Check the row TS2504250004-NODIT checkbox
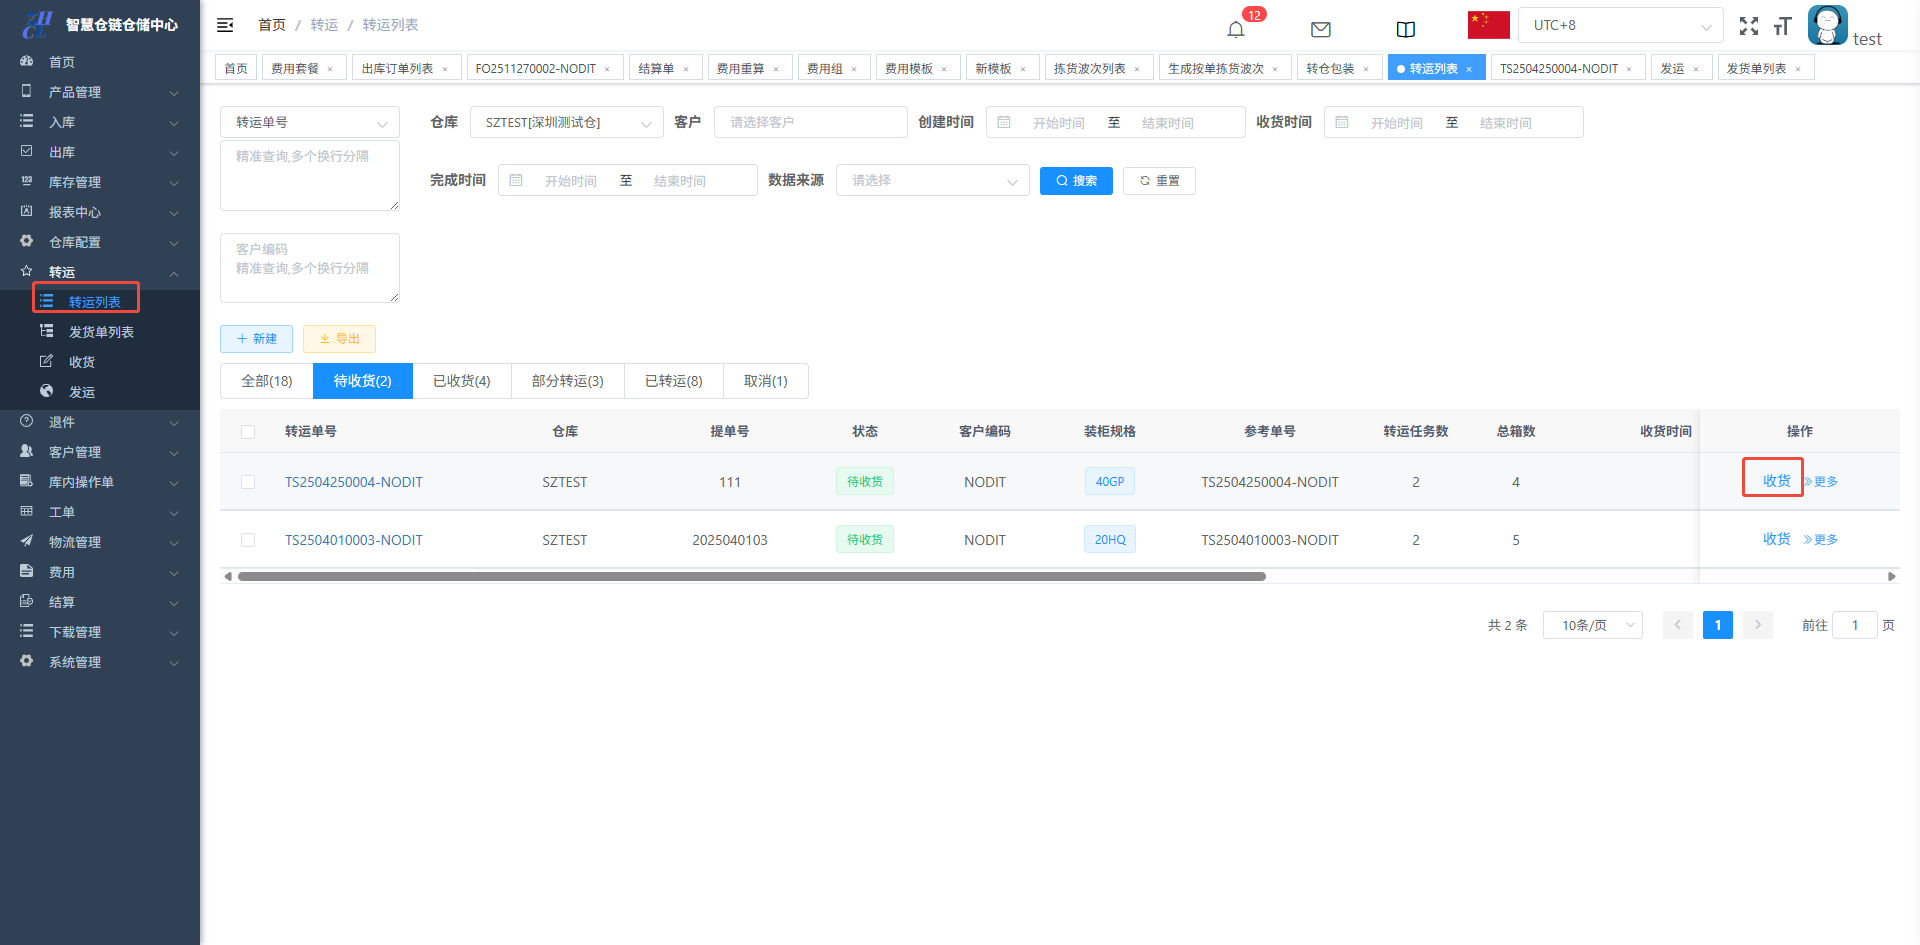This screenshot has width=1920, height=945. [x=248, y=482]
